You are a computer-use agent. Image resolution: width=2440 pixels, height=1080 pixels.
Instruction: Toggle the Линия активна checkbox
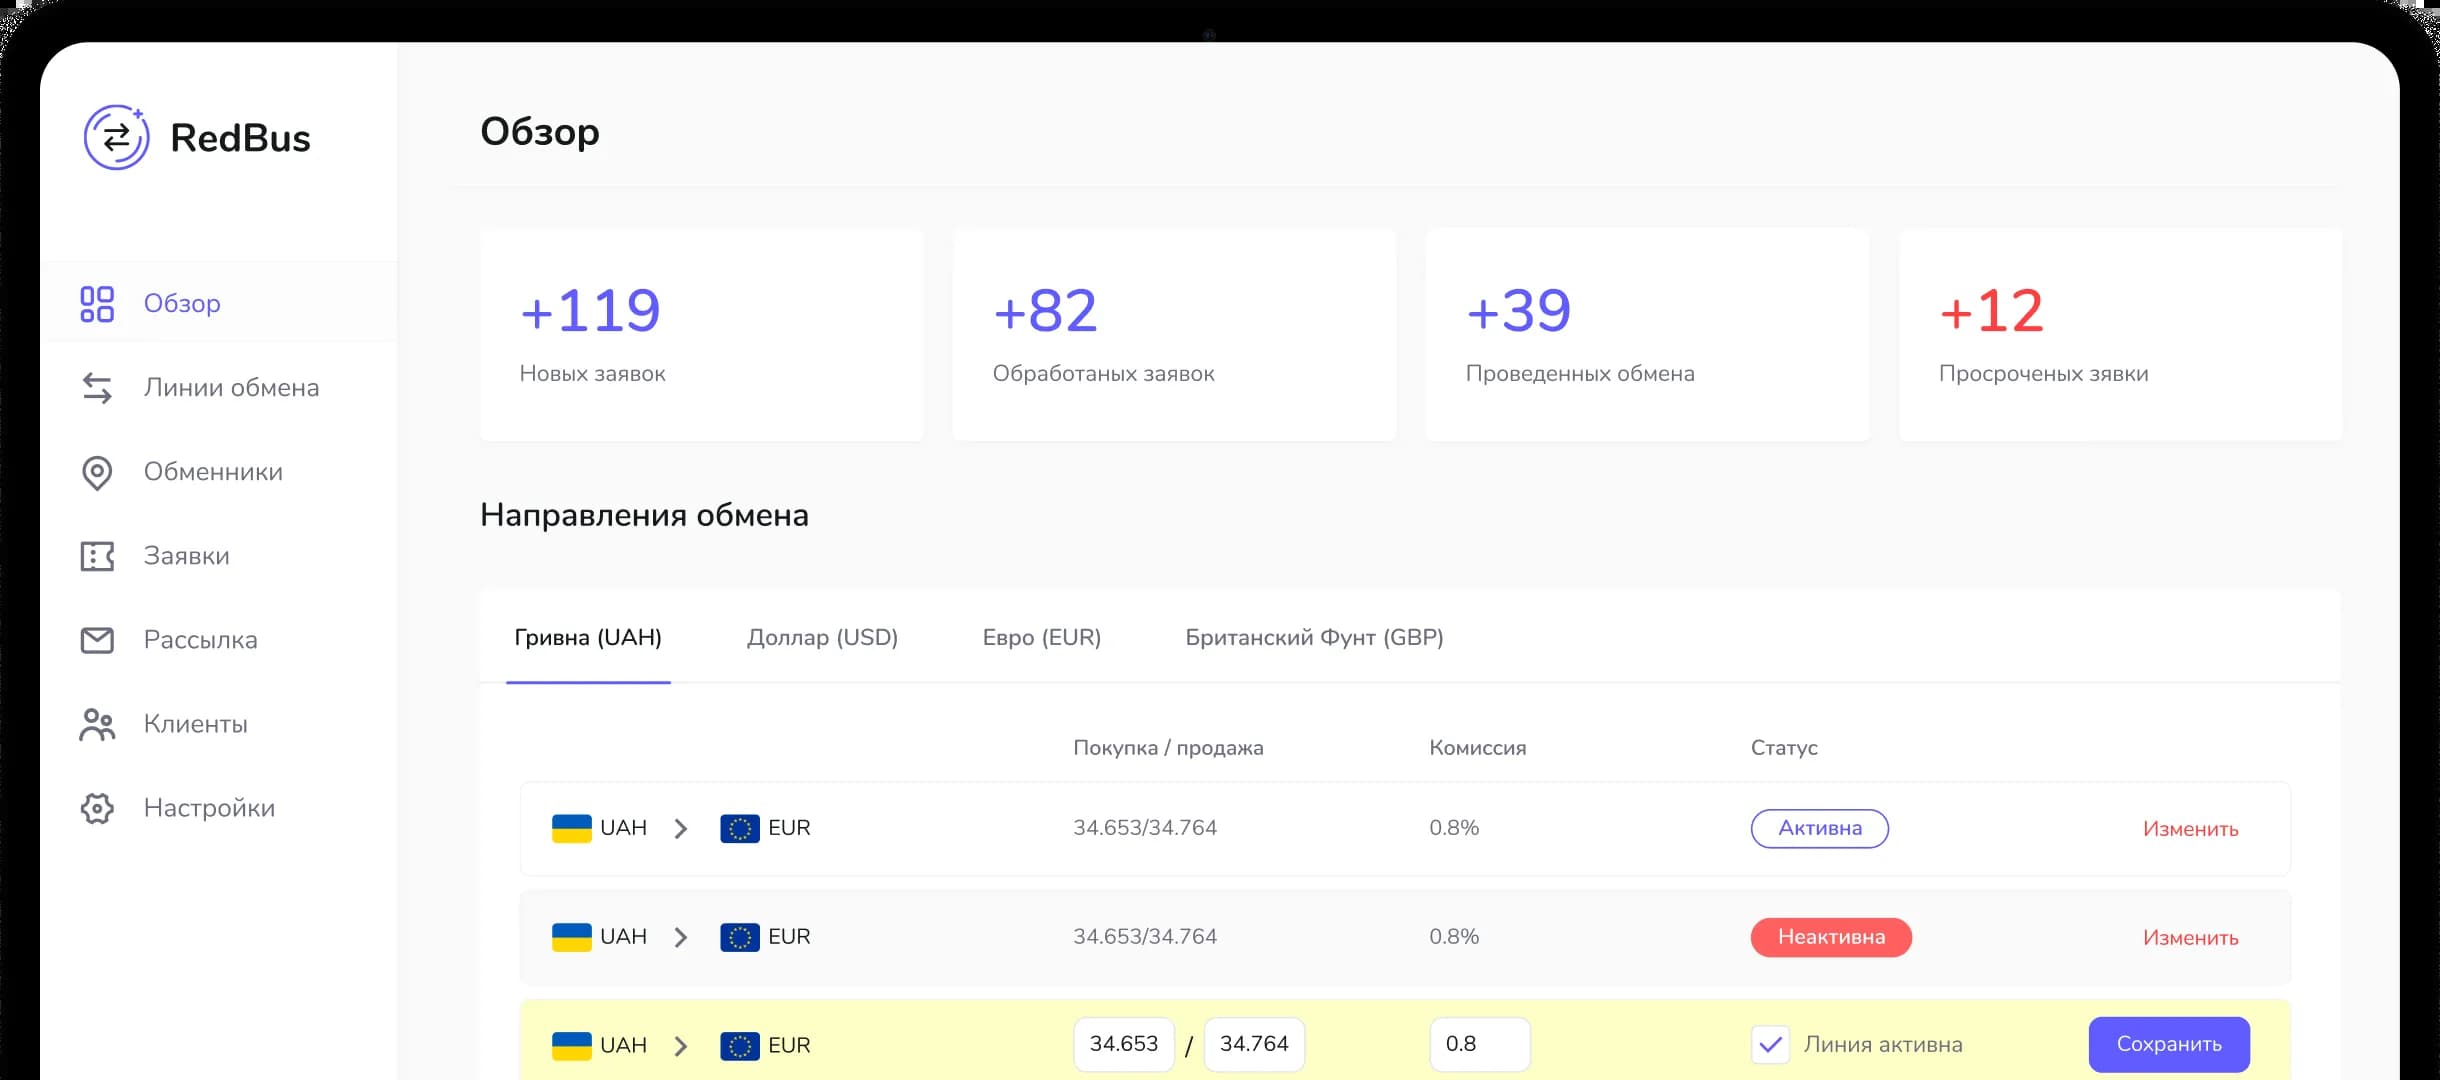[1770, 1045]
